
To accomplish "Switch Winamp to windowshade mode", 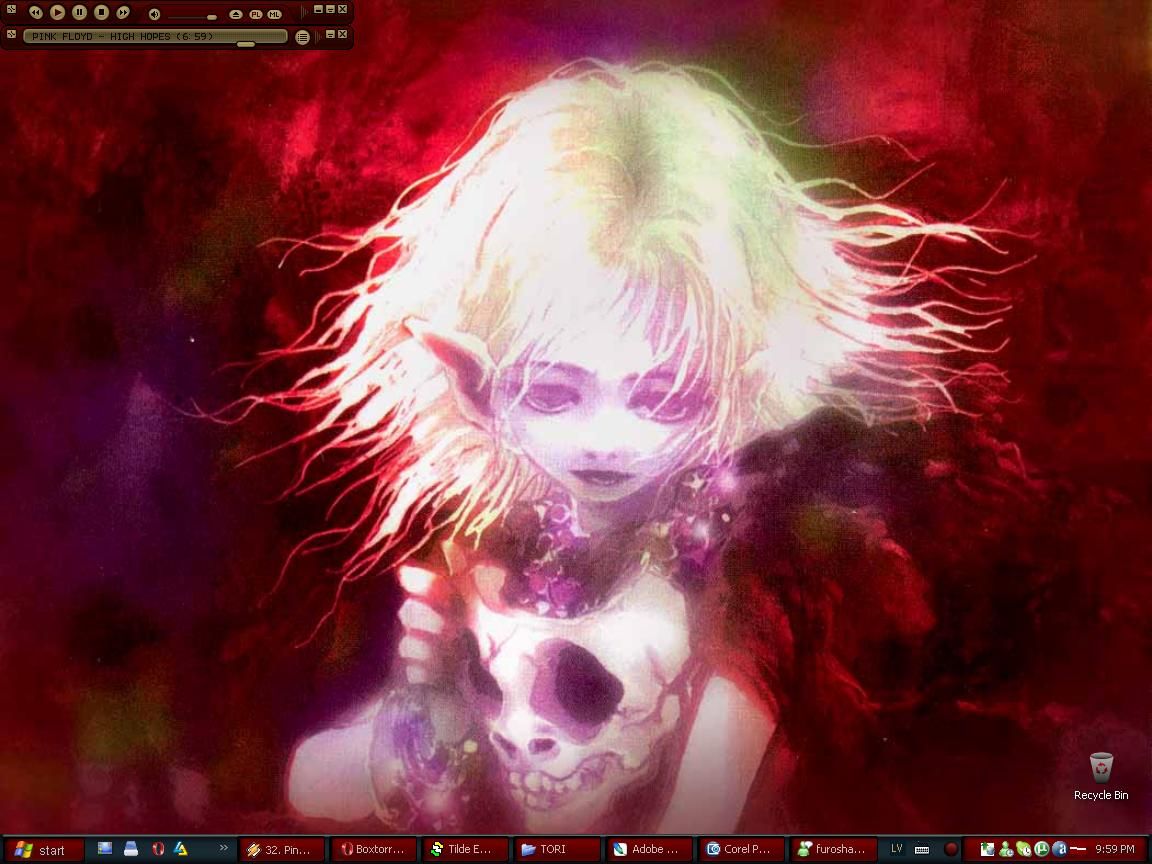I will click(330, 10).
